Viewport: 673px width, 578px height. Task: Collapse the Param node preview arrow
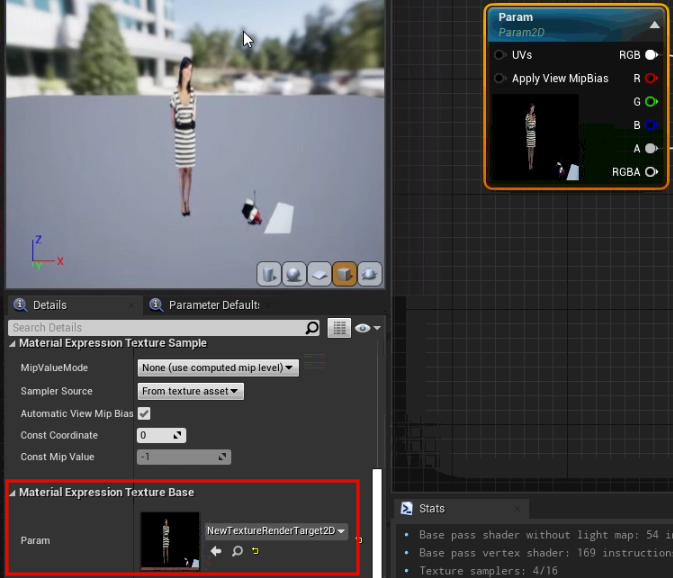click(654, 25)
